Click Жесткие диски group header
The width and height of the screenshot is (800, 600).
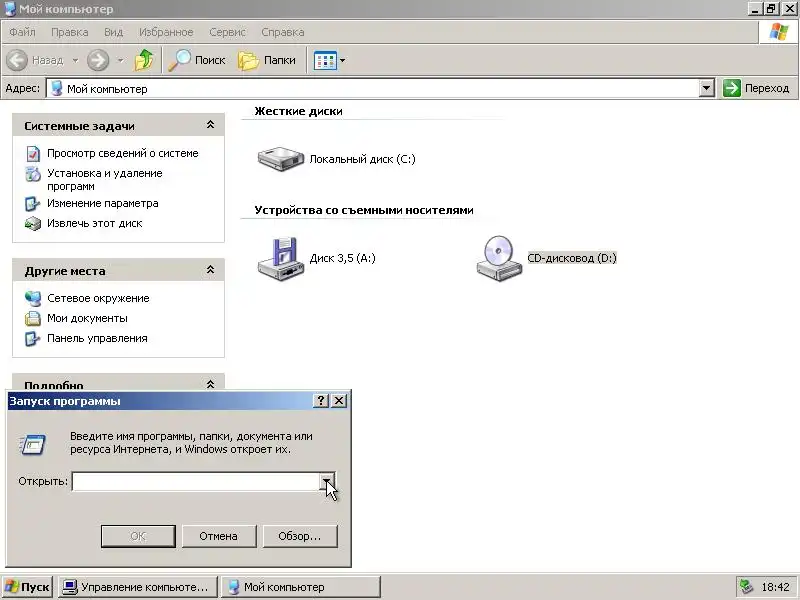[x=298, y=111]
